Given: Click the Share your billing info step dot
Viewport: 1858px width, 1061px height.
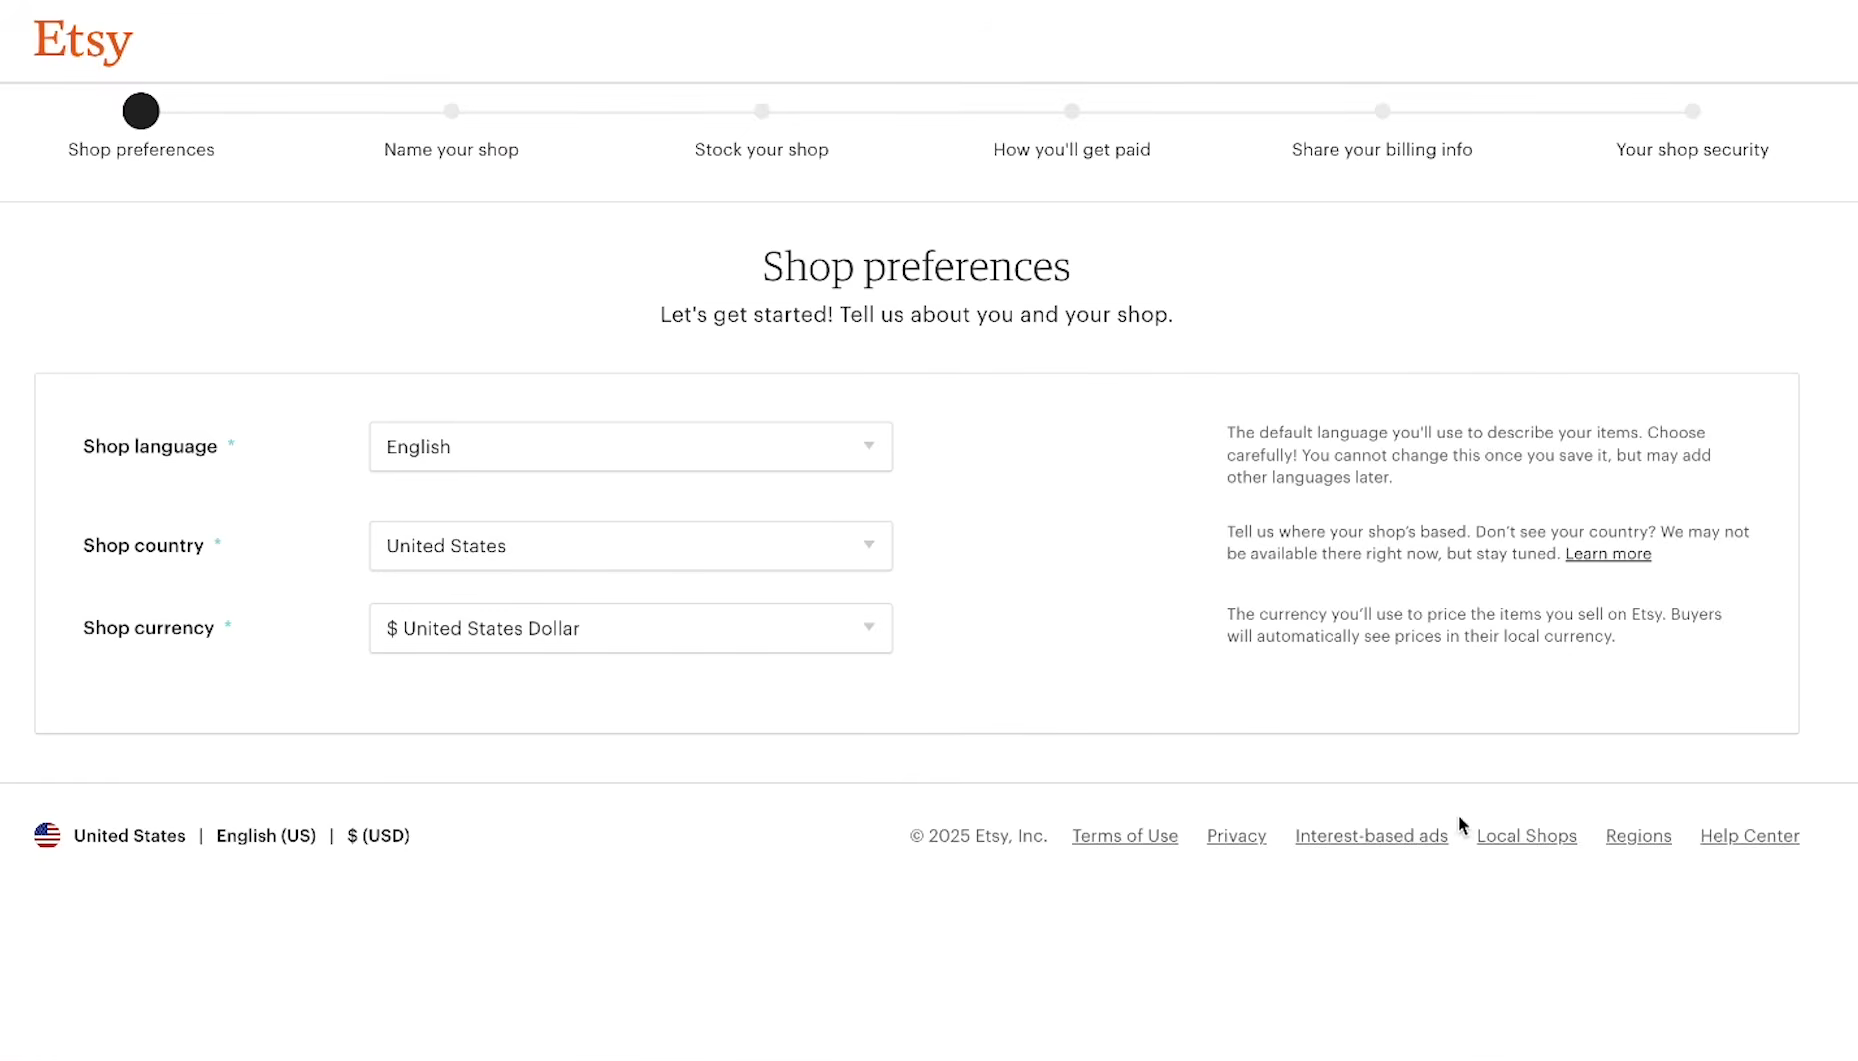Looking at the screenshot, I should coord(1382,111).
